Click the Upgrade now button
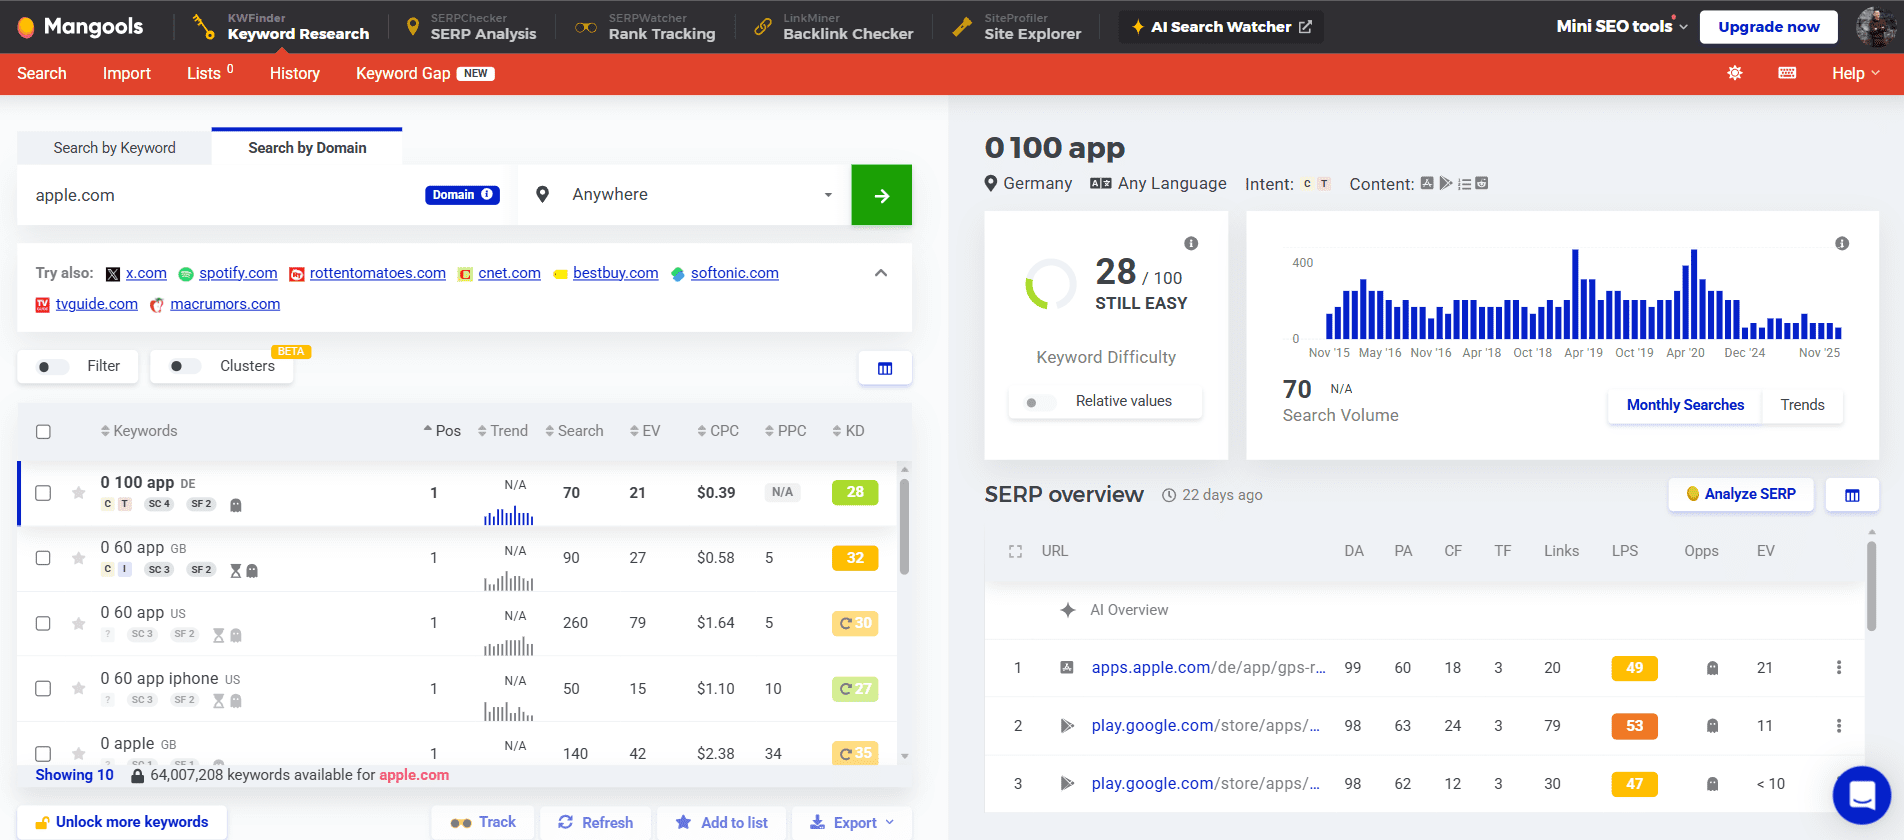Image resolution: width=1904 pixels, height=840 pixels. point(1769,27)
